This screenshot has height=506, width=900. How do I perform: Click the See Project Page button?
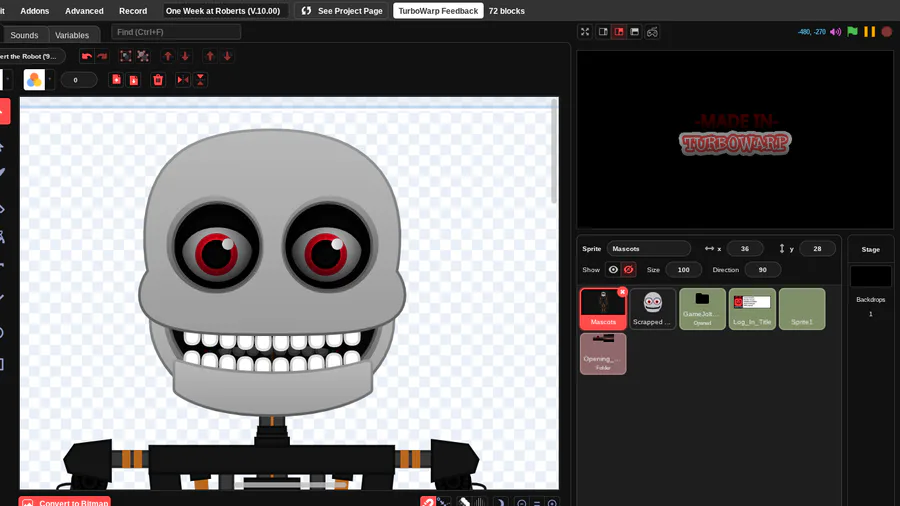(x=342, y=11)
